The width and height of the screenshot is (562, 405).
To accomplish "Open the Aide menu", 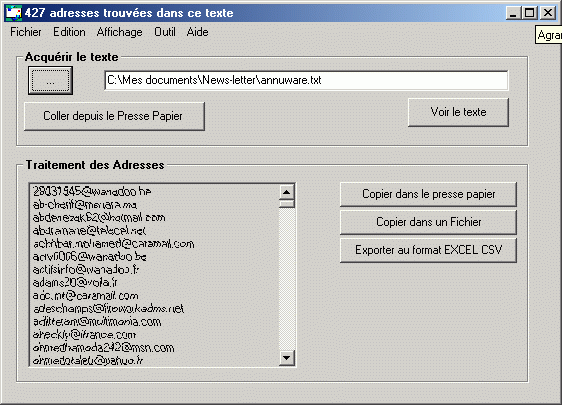I will [197, 32].
